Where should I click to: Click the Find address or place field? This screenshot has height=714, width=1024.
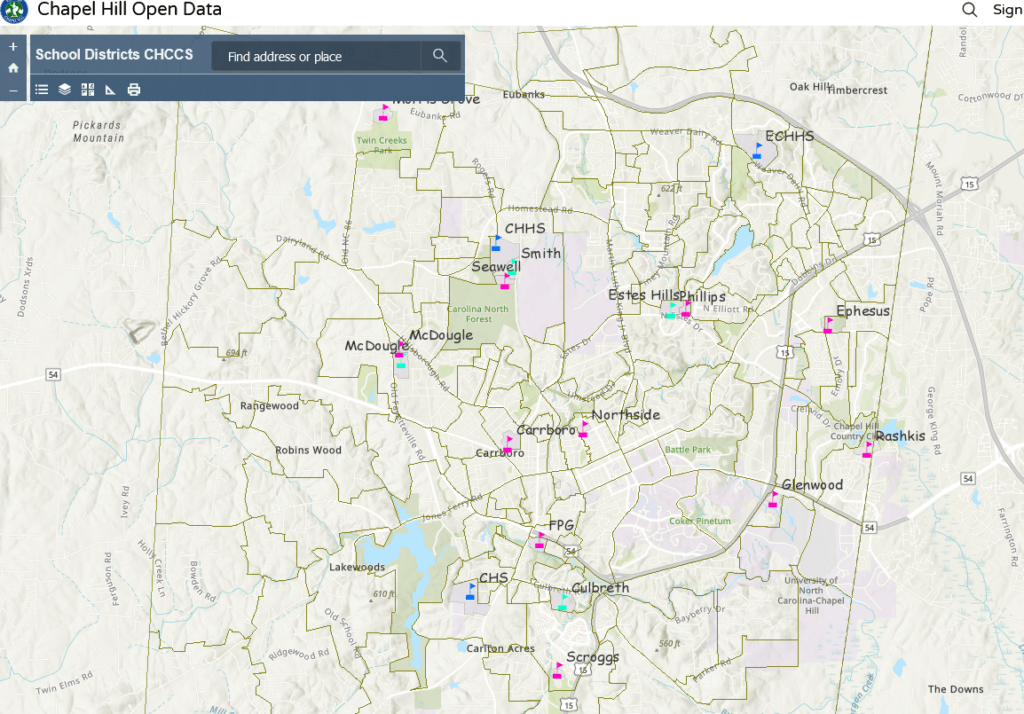[320, 55]
